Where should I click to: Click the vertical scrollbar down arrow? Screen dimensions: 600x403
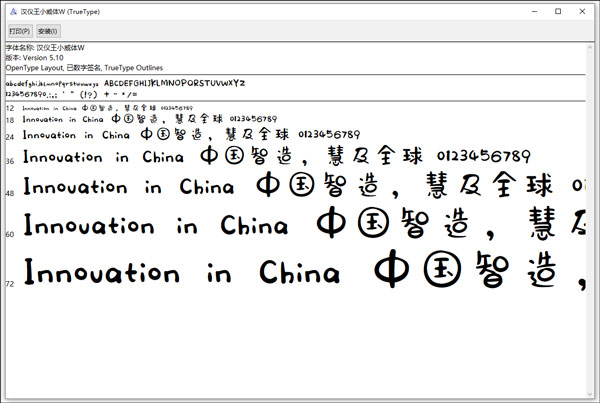(590, 394)
